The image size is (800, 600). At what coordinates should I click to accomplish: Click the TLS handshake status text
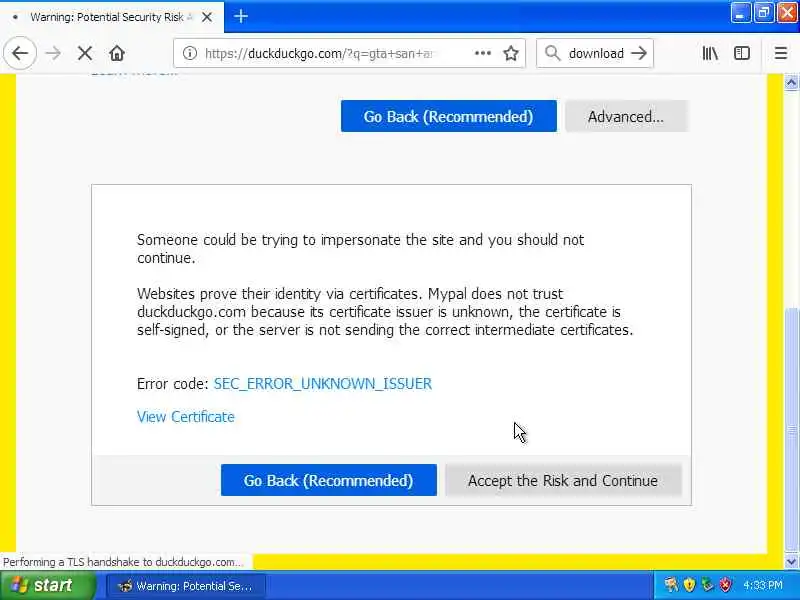(x=122, y=562)
